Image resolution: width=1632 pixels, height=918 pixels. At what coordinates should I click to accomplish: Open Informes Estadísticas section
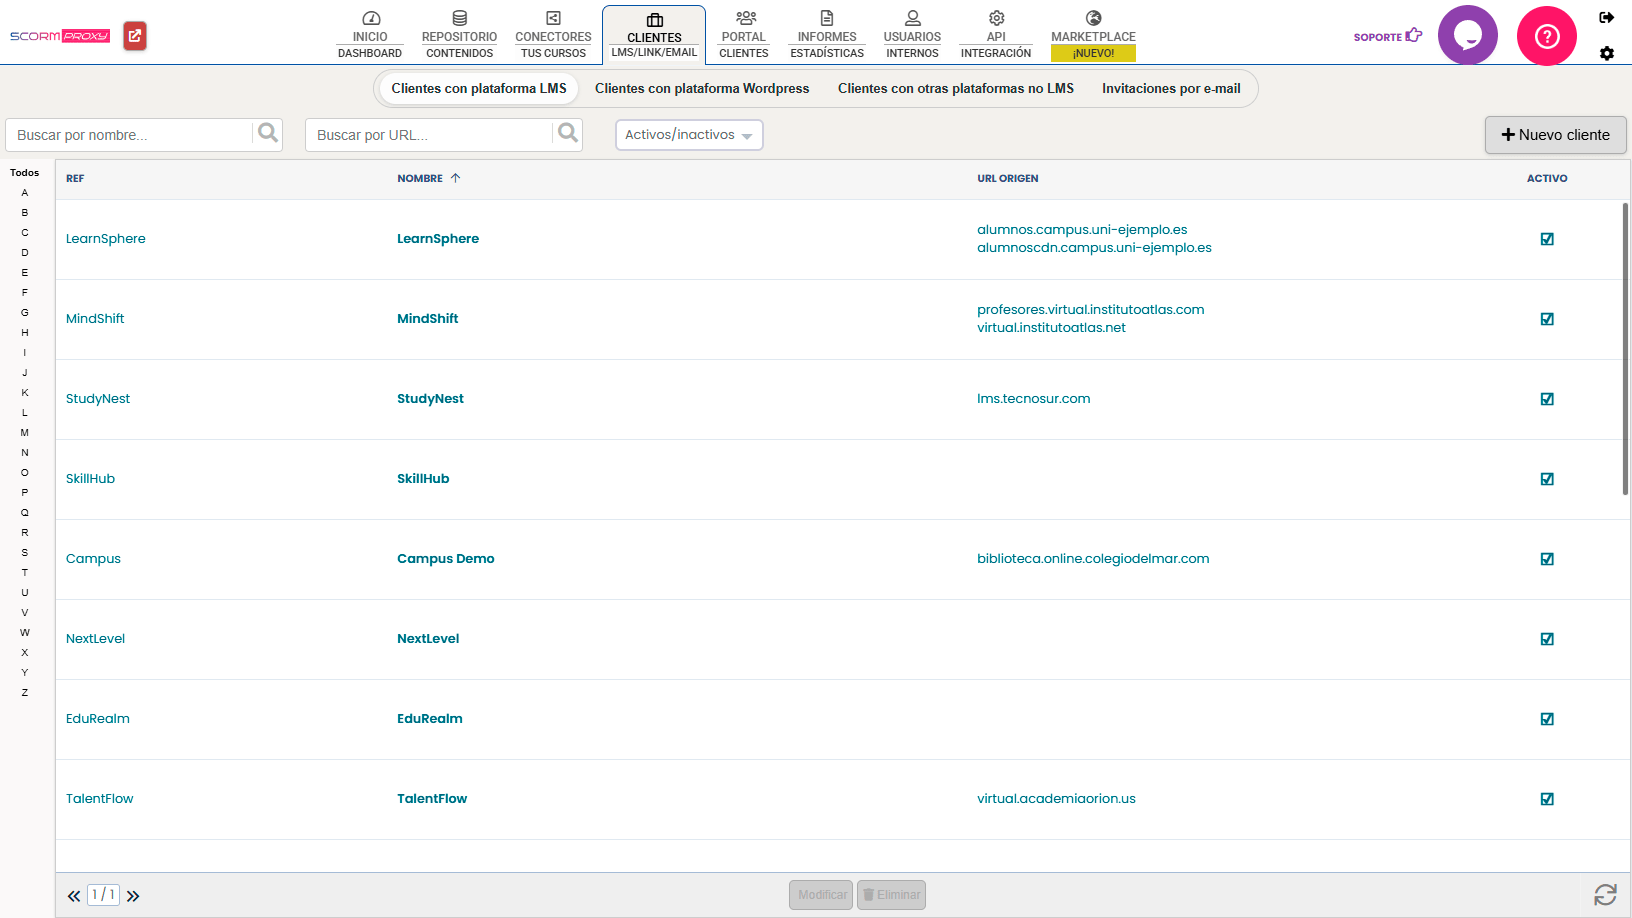click(827, 35)
